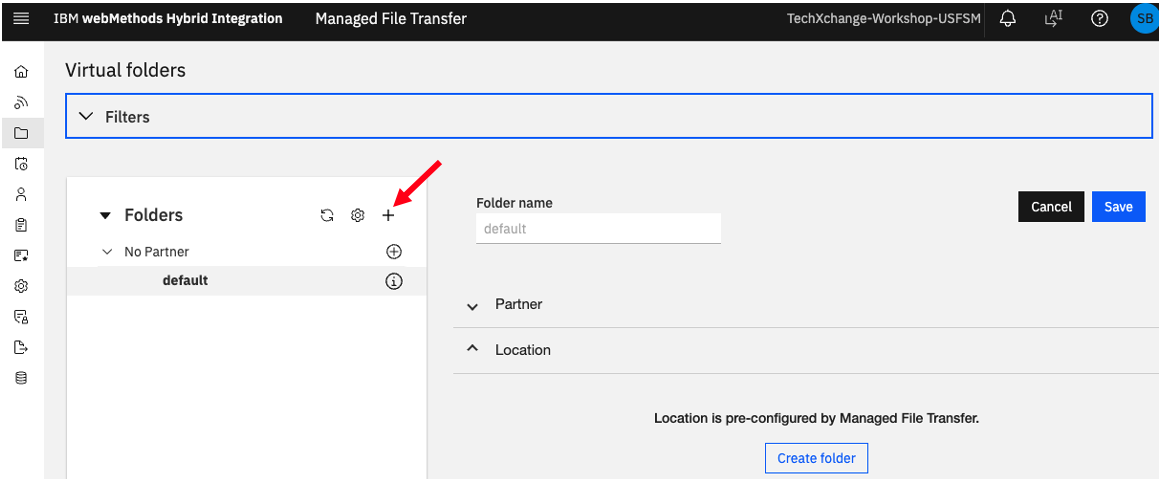Open the scheduled events calendar icon
This screenshot has height=479, width=1161.
pos(21,164)
